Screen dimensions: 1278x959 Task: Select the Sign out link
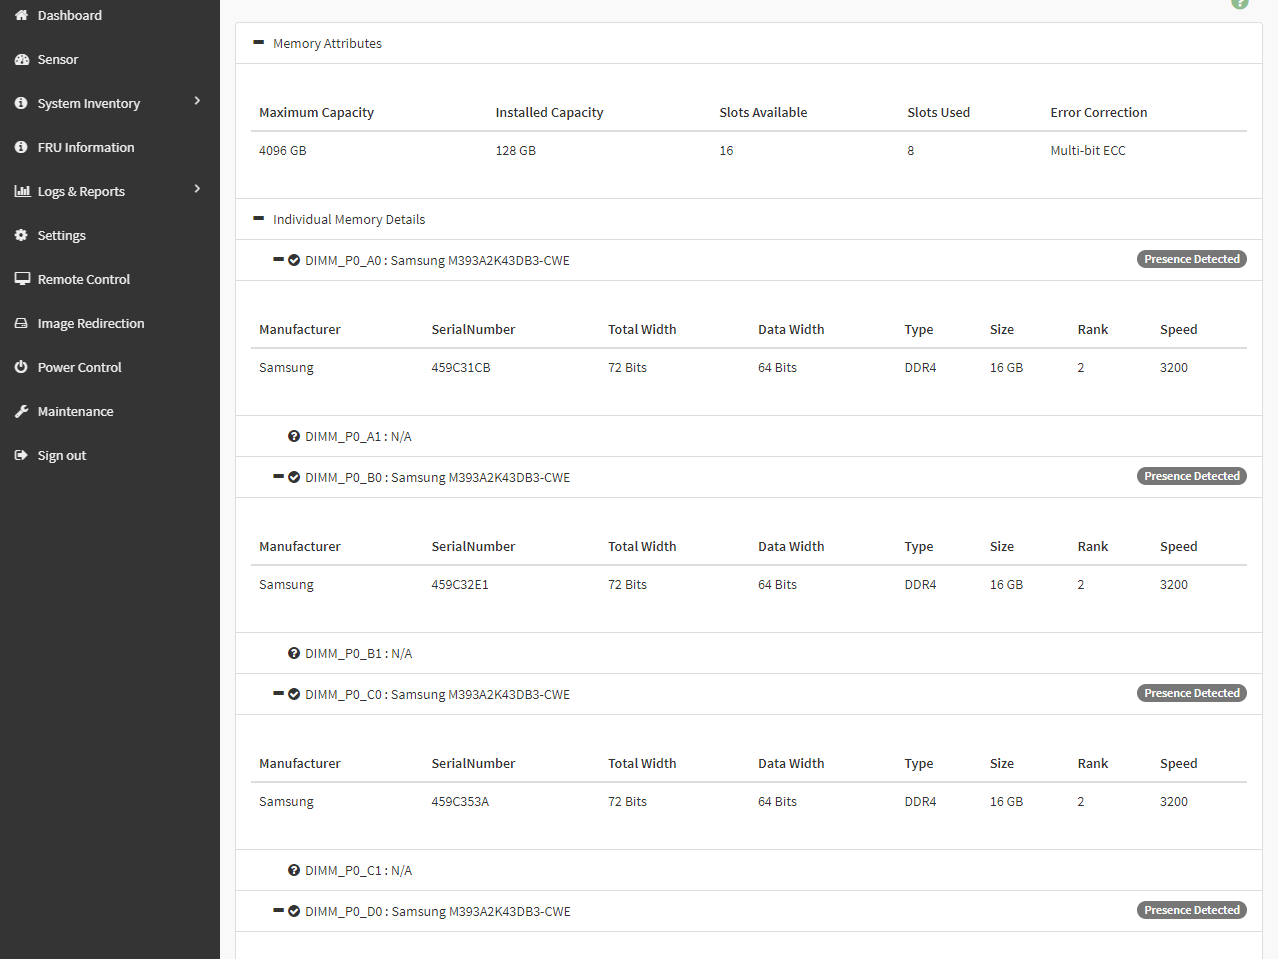[110, 455]
